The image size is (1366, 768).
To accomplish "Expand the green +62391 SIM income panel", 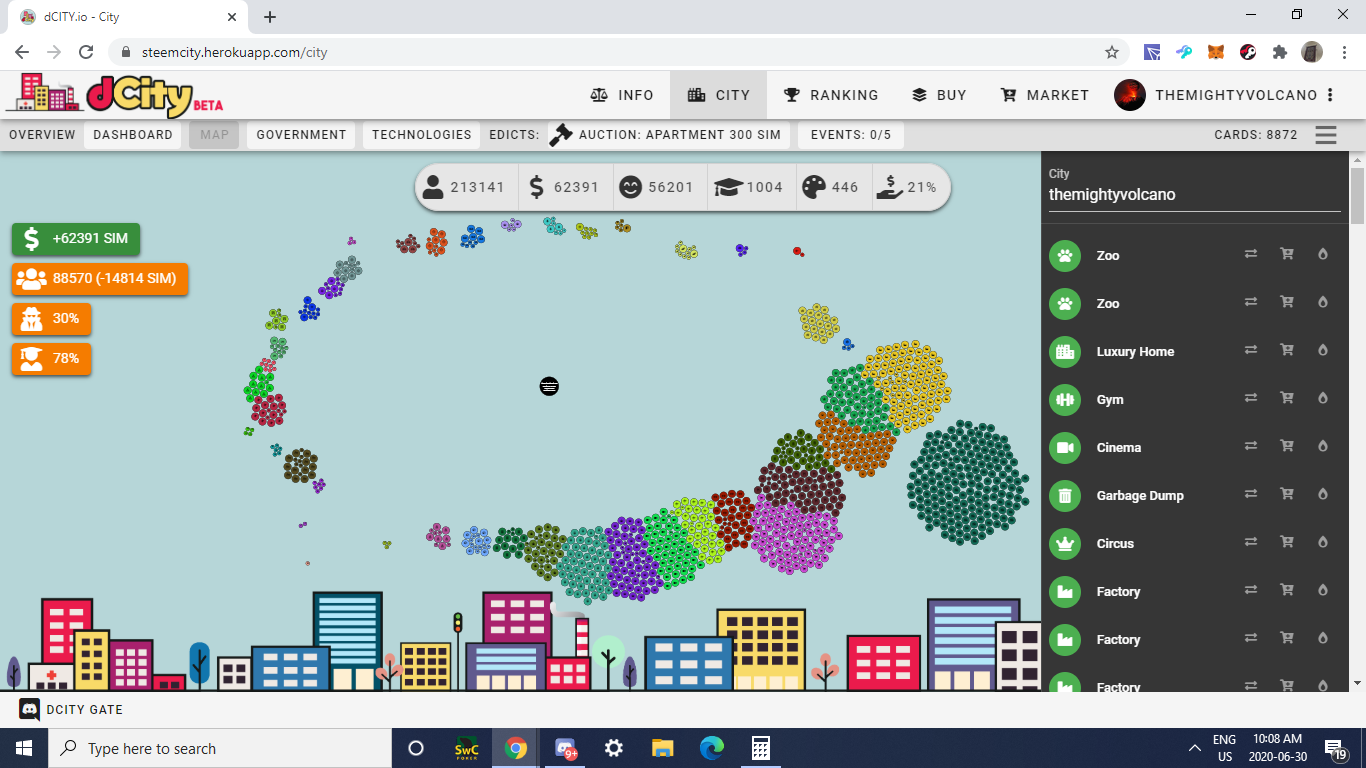I will tap(76, 239).
